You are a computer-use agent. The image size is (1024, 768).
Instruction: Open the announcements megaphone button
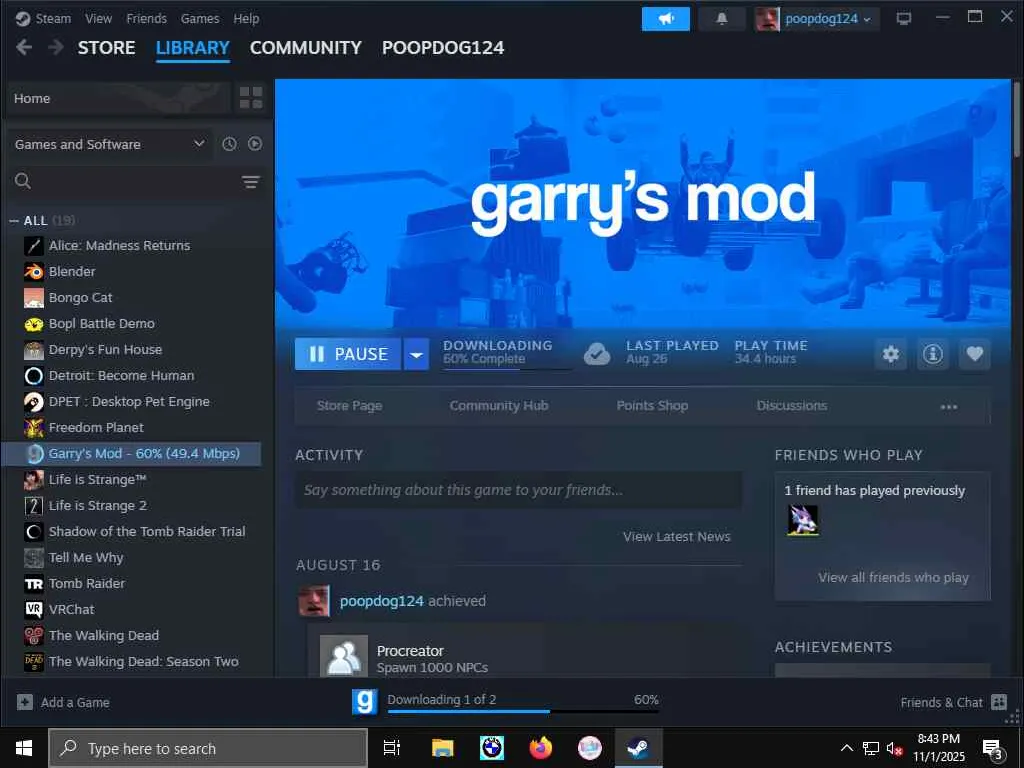coord(665,18)
